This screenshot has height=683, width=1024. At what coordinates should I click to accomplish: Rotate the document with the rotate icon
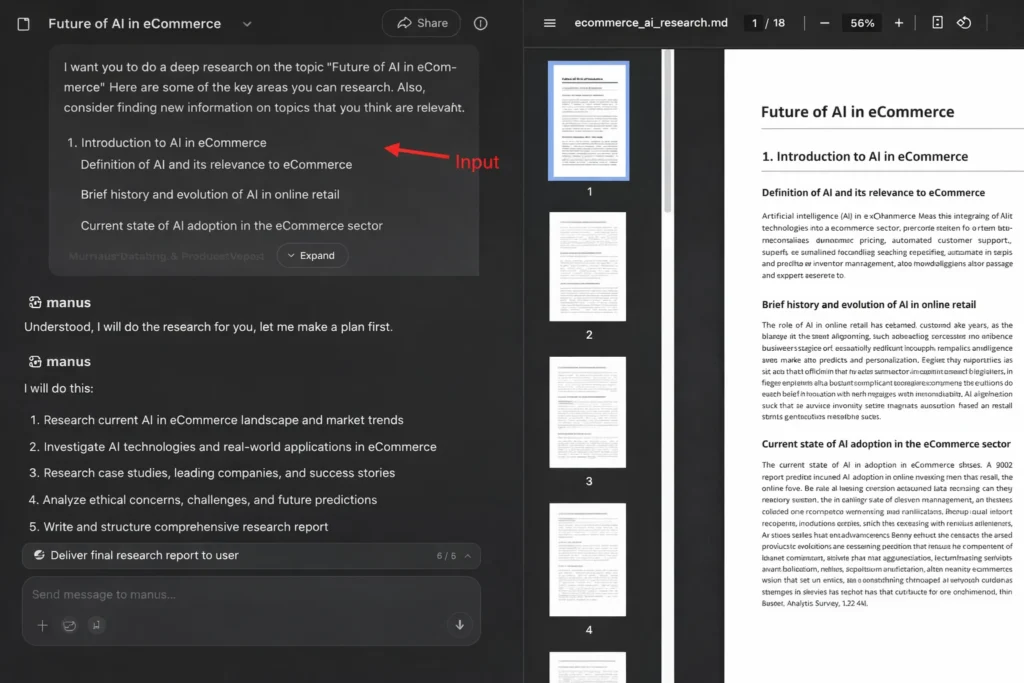964,23
